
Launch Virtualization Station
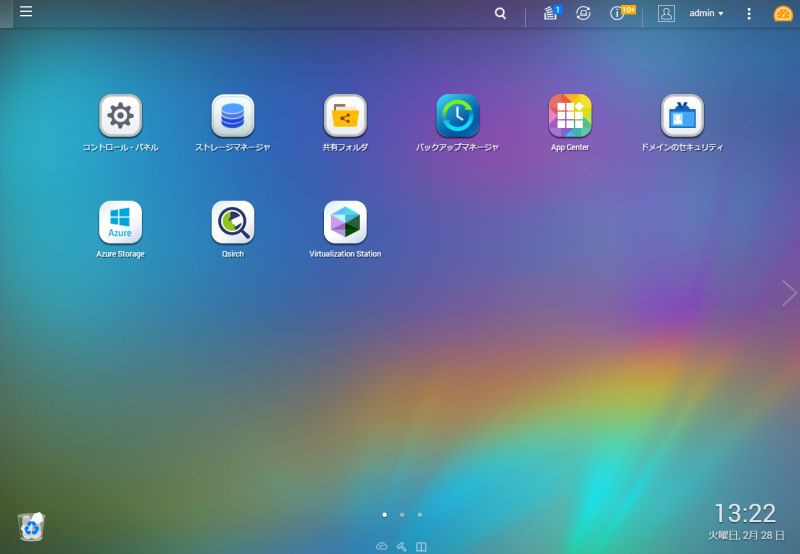[345, 222]
